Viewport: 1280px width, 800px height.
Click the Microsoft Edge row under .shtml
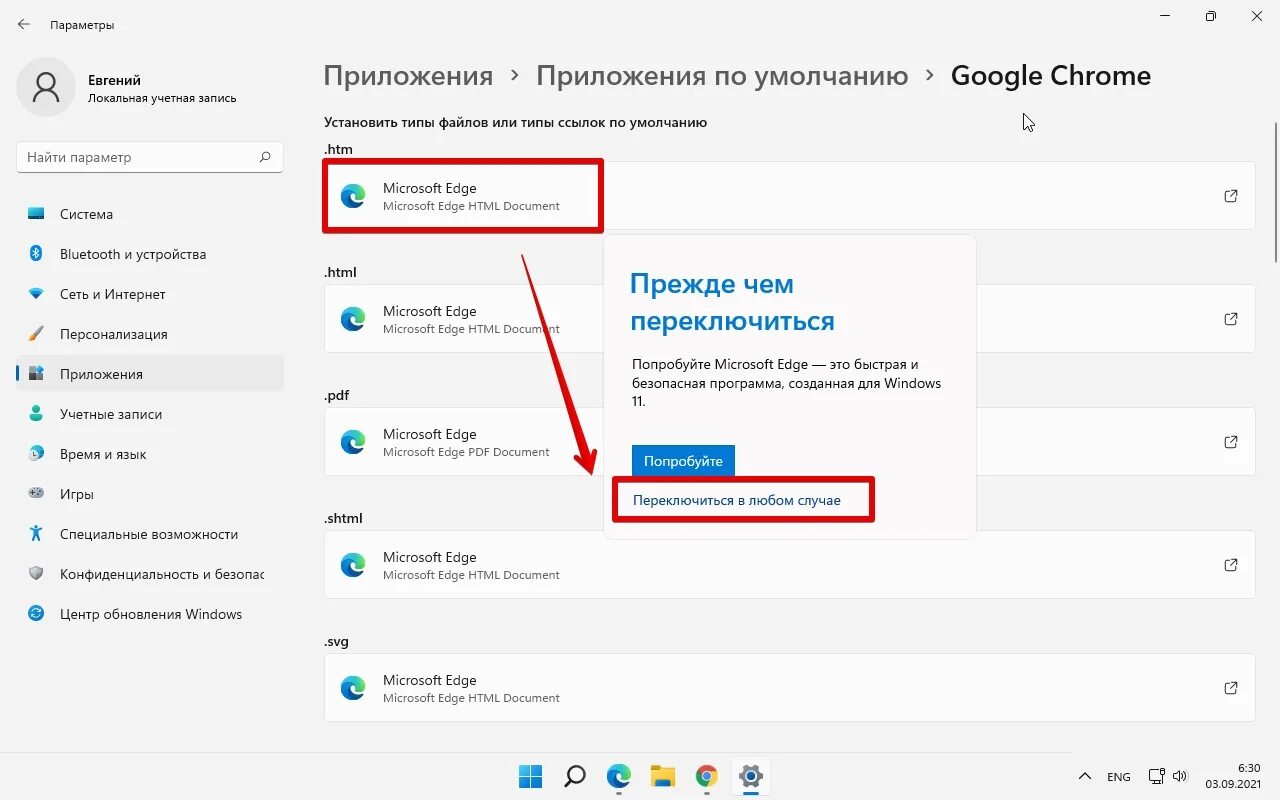coord(789,565)
